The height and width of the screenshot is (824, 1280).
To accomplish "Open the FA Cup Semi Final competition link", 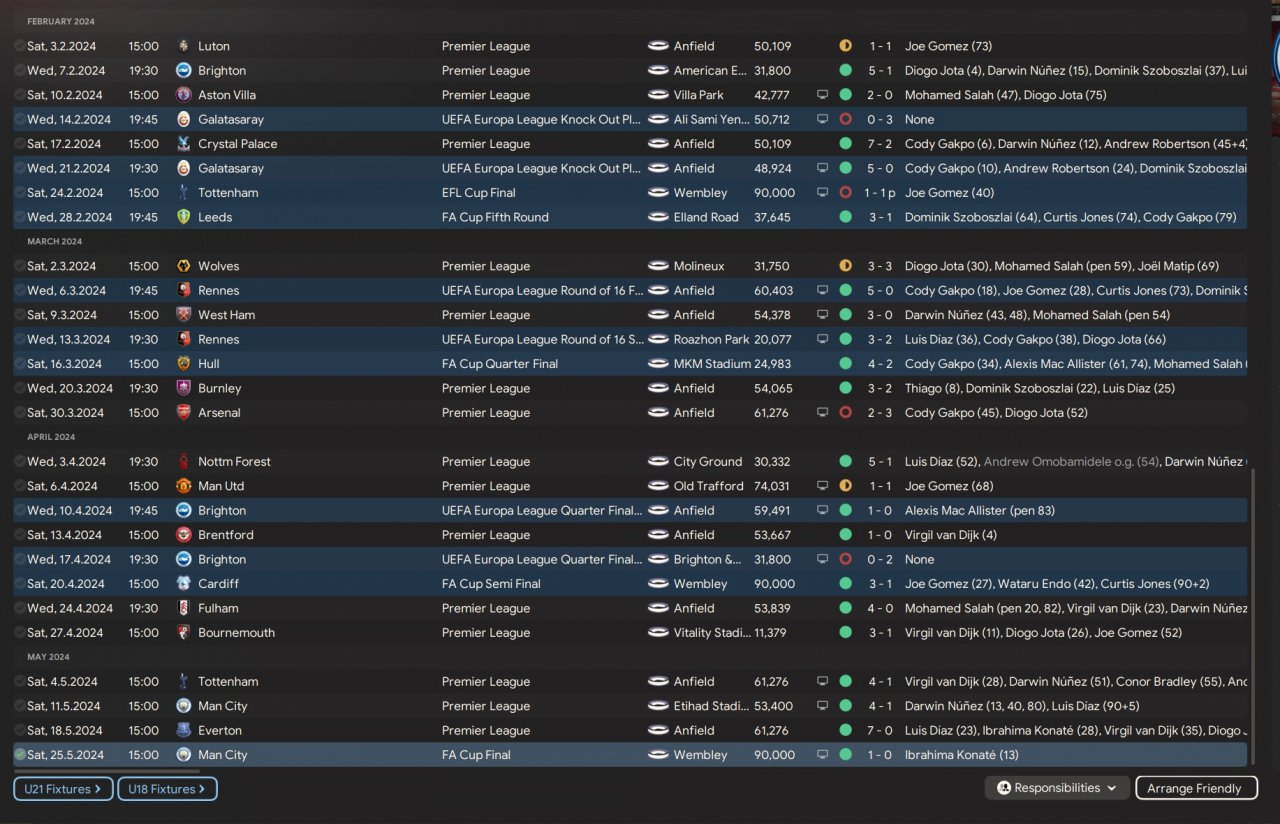I will point(491,584).
